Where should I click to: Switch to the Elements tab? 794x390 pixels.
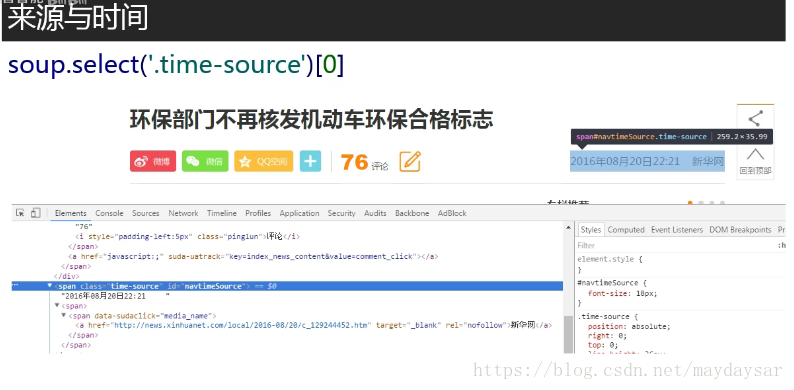(71, 213)
